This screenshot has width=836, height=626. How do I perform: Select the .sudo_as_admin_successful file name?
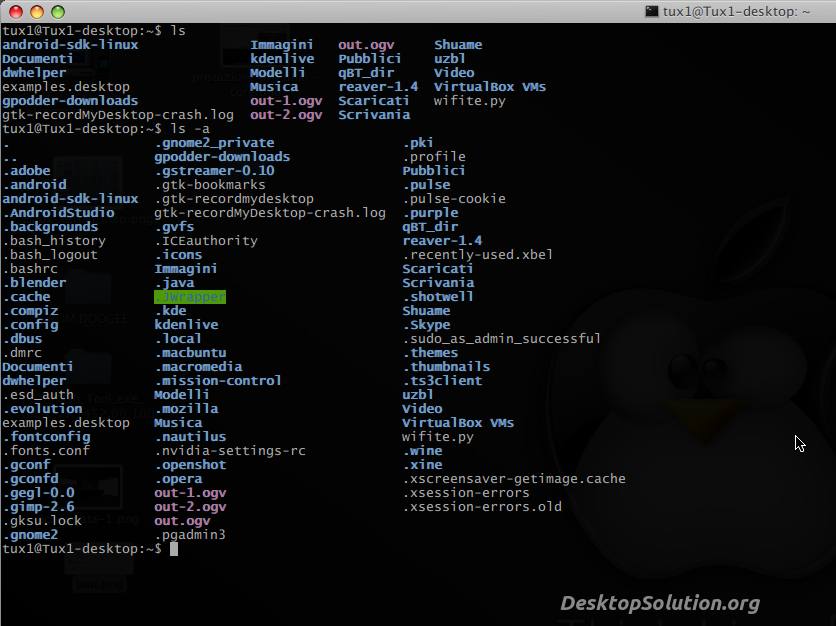pyautogui.click(x=502, y=339)
